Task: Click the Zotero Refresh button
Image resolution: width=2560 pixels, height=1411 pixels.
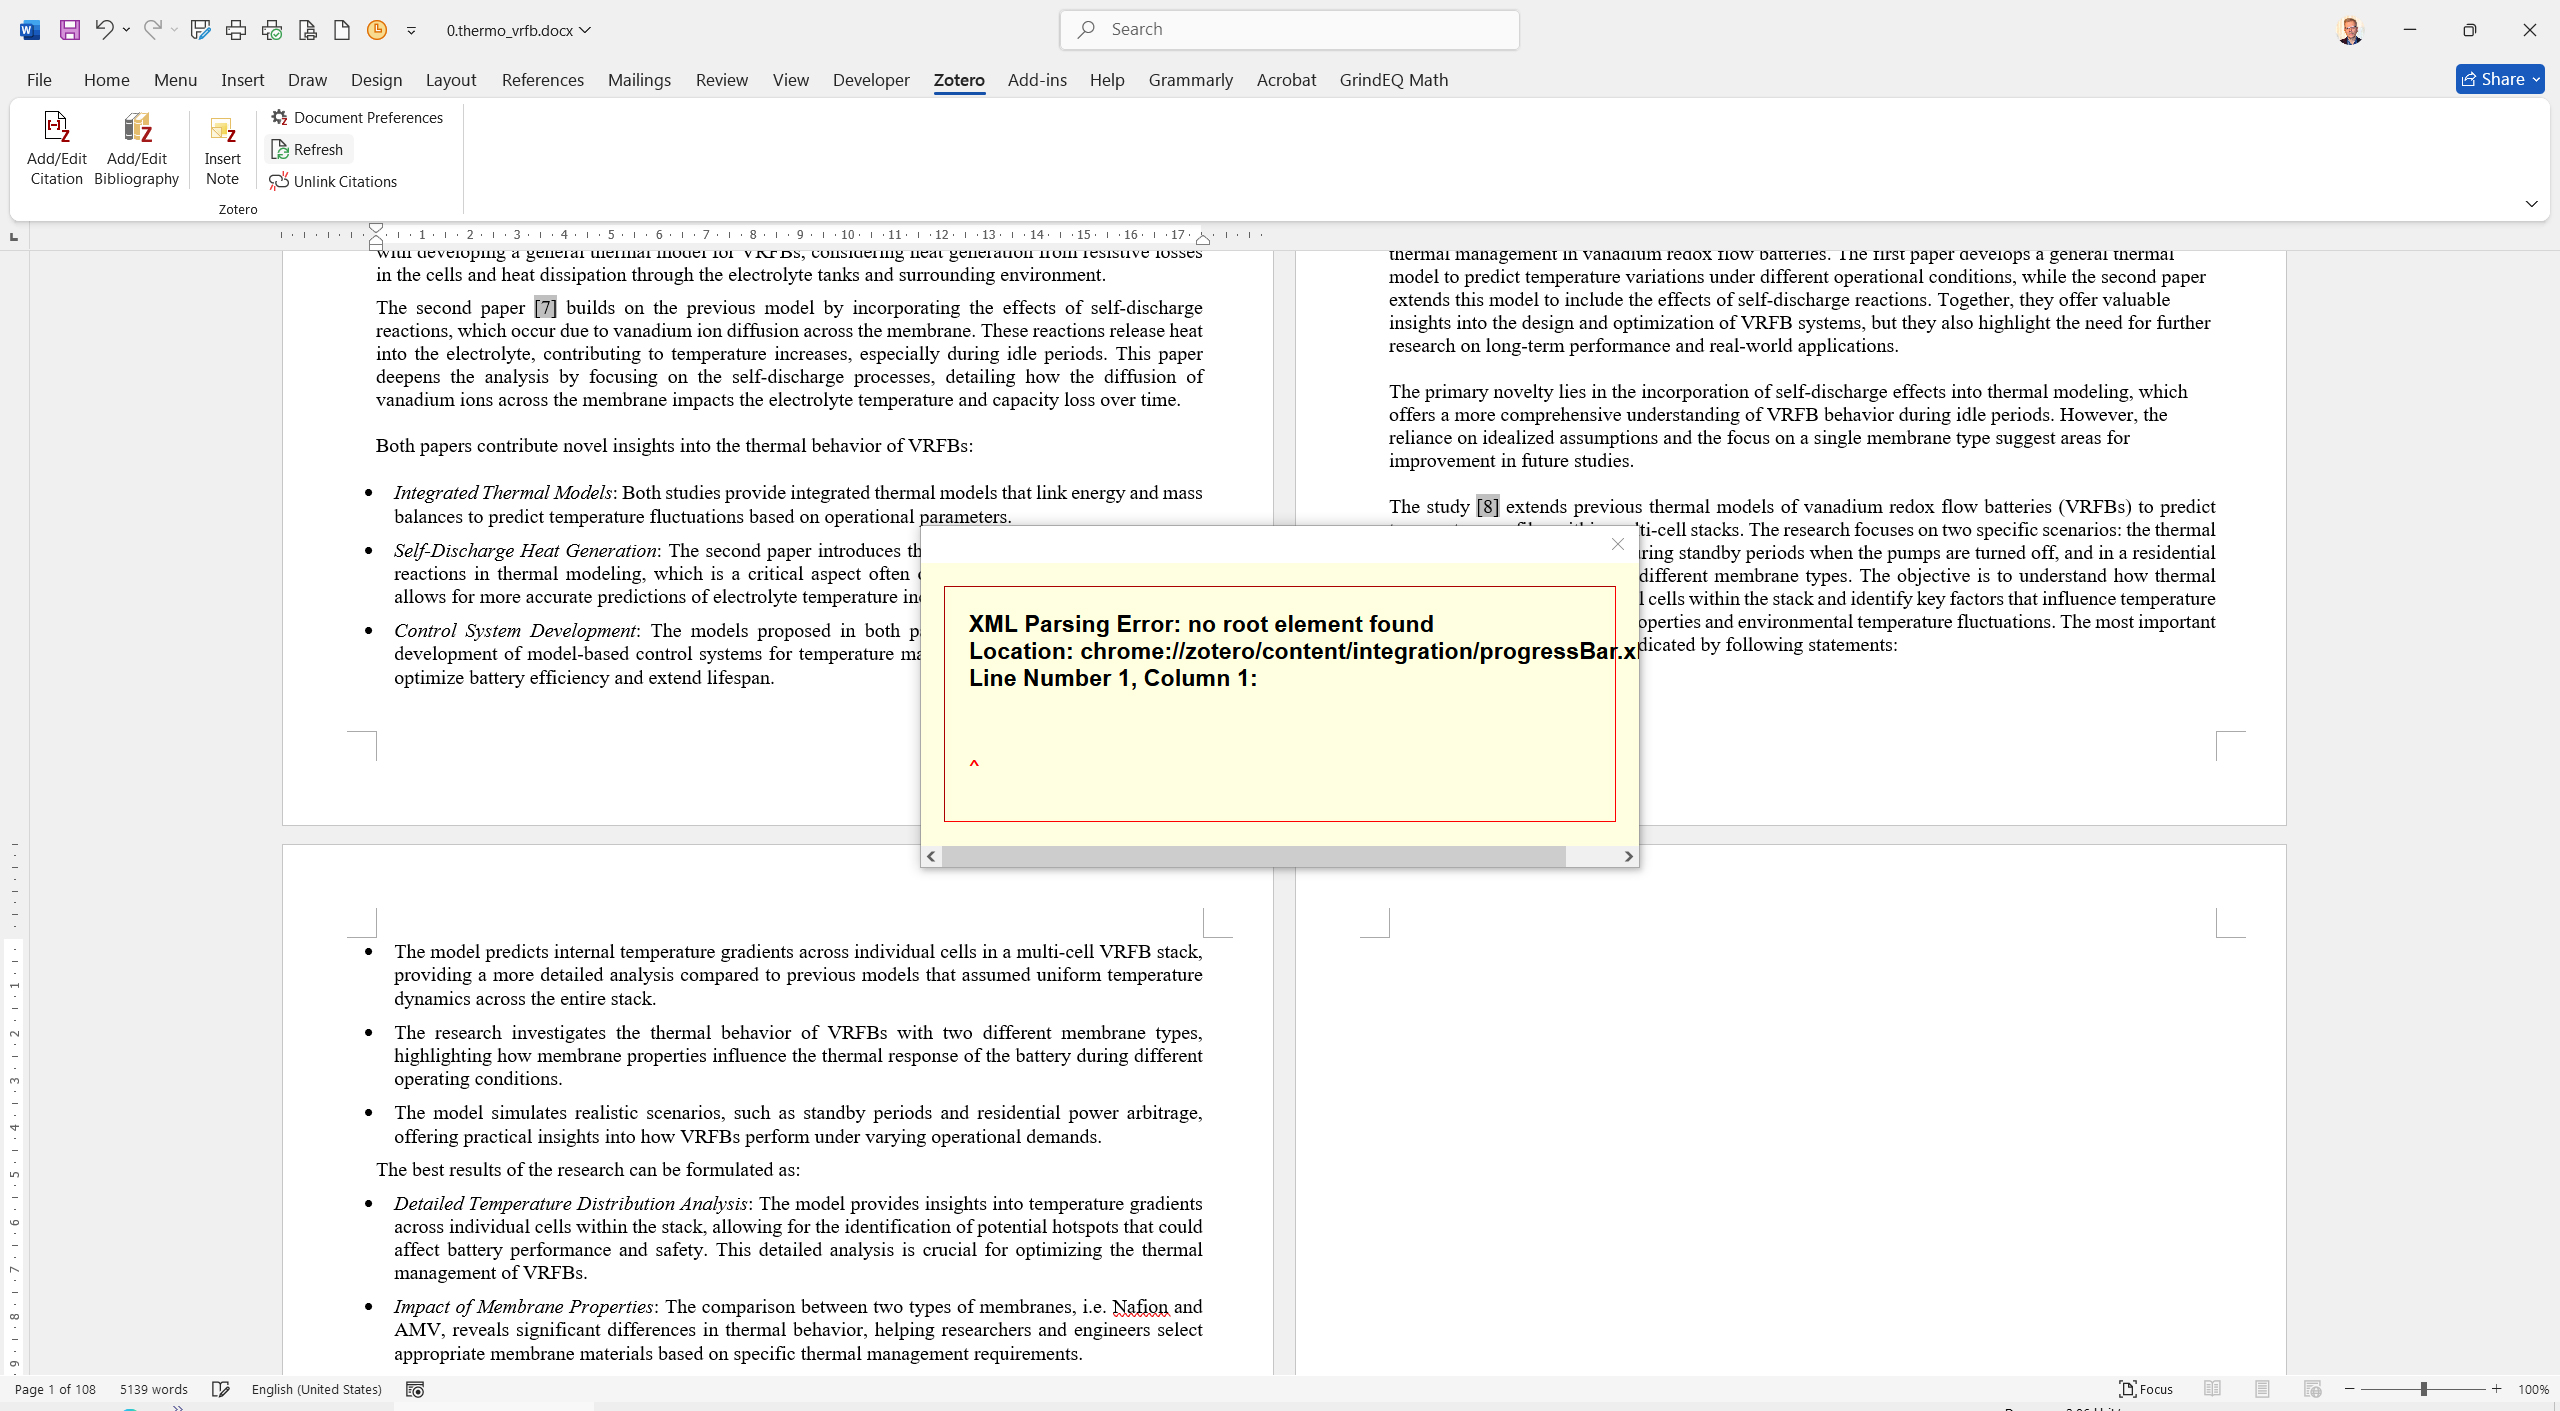Action: pyautogui.click(x=308, y=149)
